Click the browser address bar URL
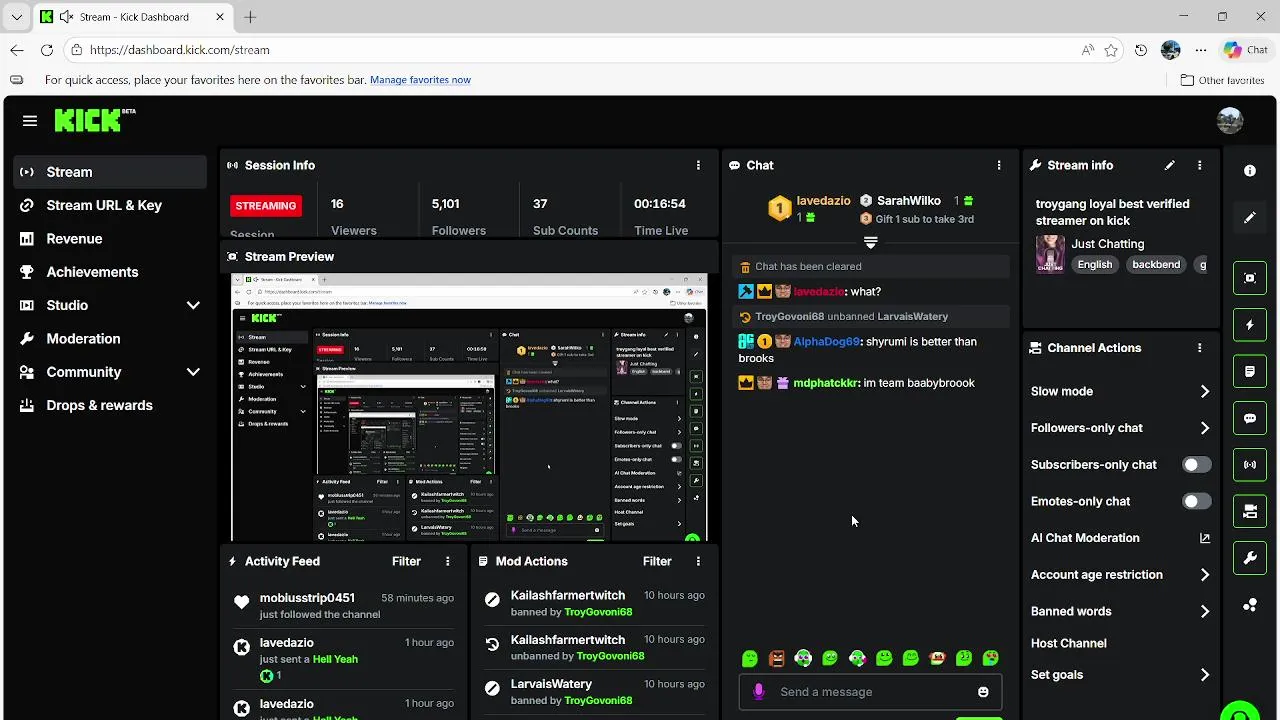Screen dimensions: 1280x720 point(179,50)
